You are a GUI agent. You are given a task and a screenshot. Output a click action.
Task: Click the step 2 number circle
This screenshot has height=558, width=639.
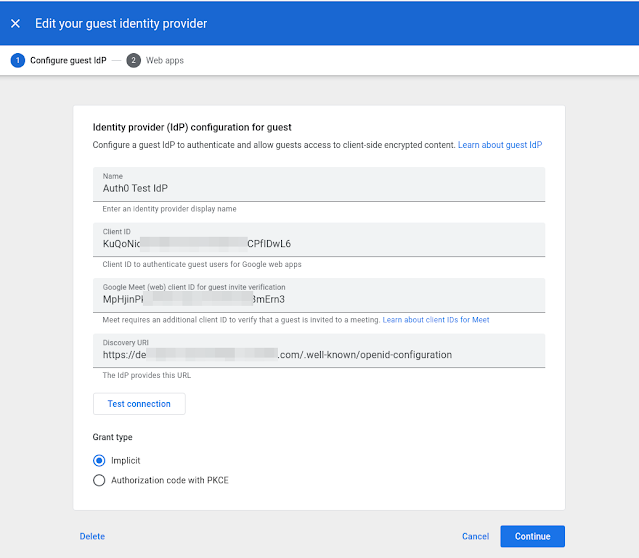[133, 60]
